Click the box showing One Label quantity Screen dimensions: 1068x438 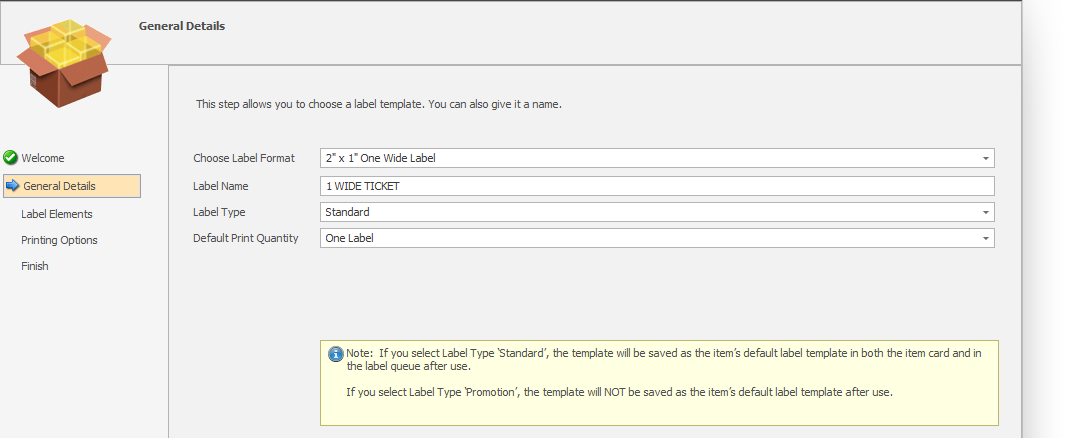[x=657, y=238]
